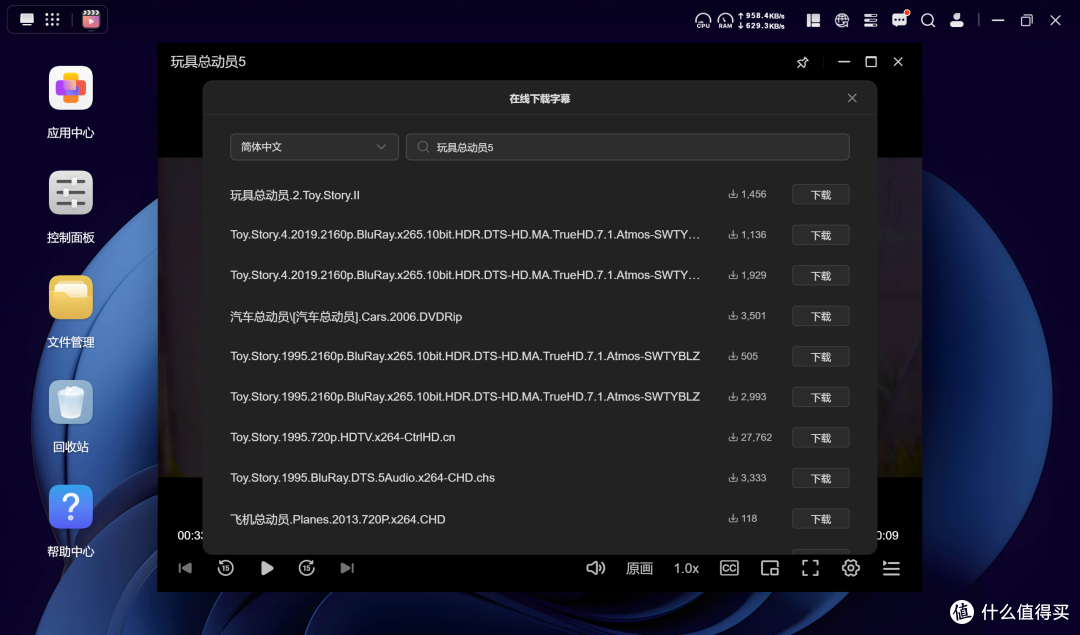Check the CPU gauge indicator

coord(703,21)
